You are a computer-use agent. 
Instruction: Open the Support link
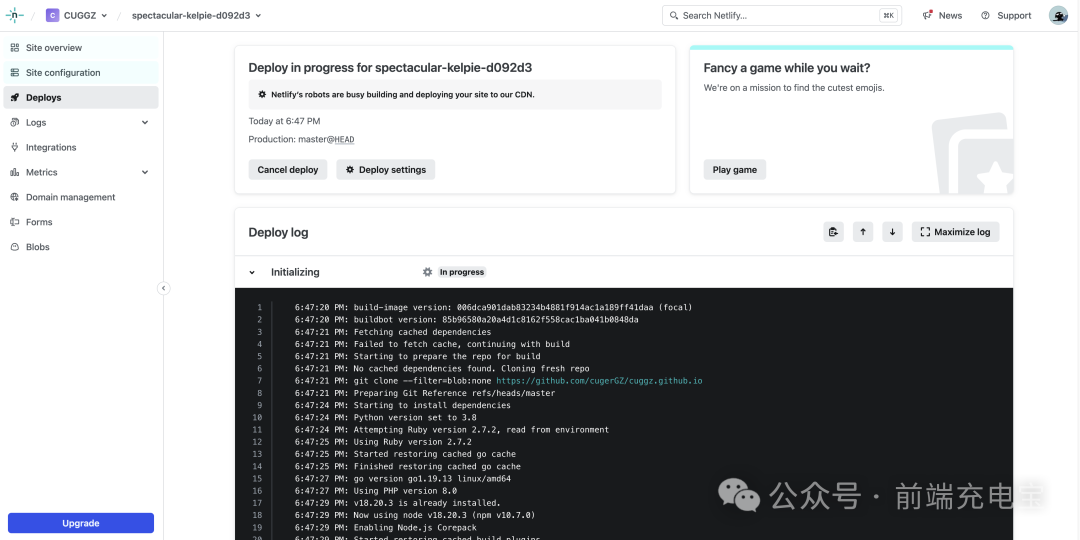pos(1006,15)
